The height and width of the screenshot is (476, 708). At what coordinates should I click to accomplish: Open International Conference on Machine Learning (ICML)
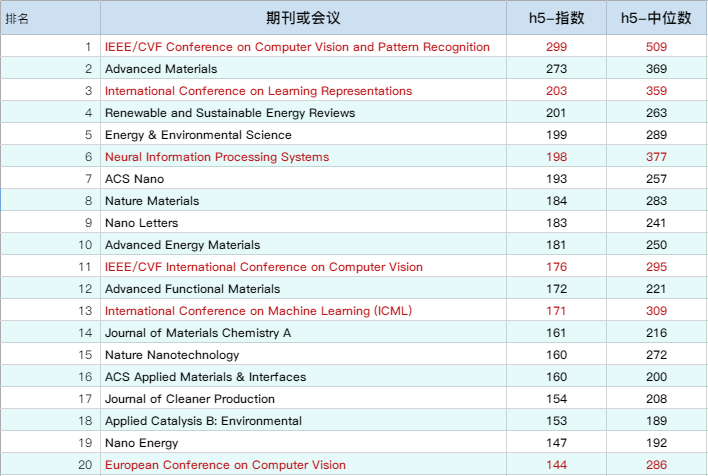point(258,311)
